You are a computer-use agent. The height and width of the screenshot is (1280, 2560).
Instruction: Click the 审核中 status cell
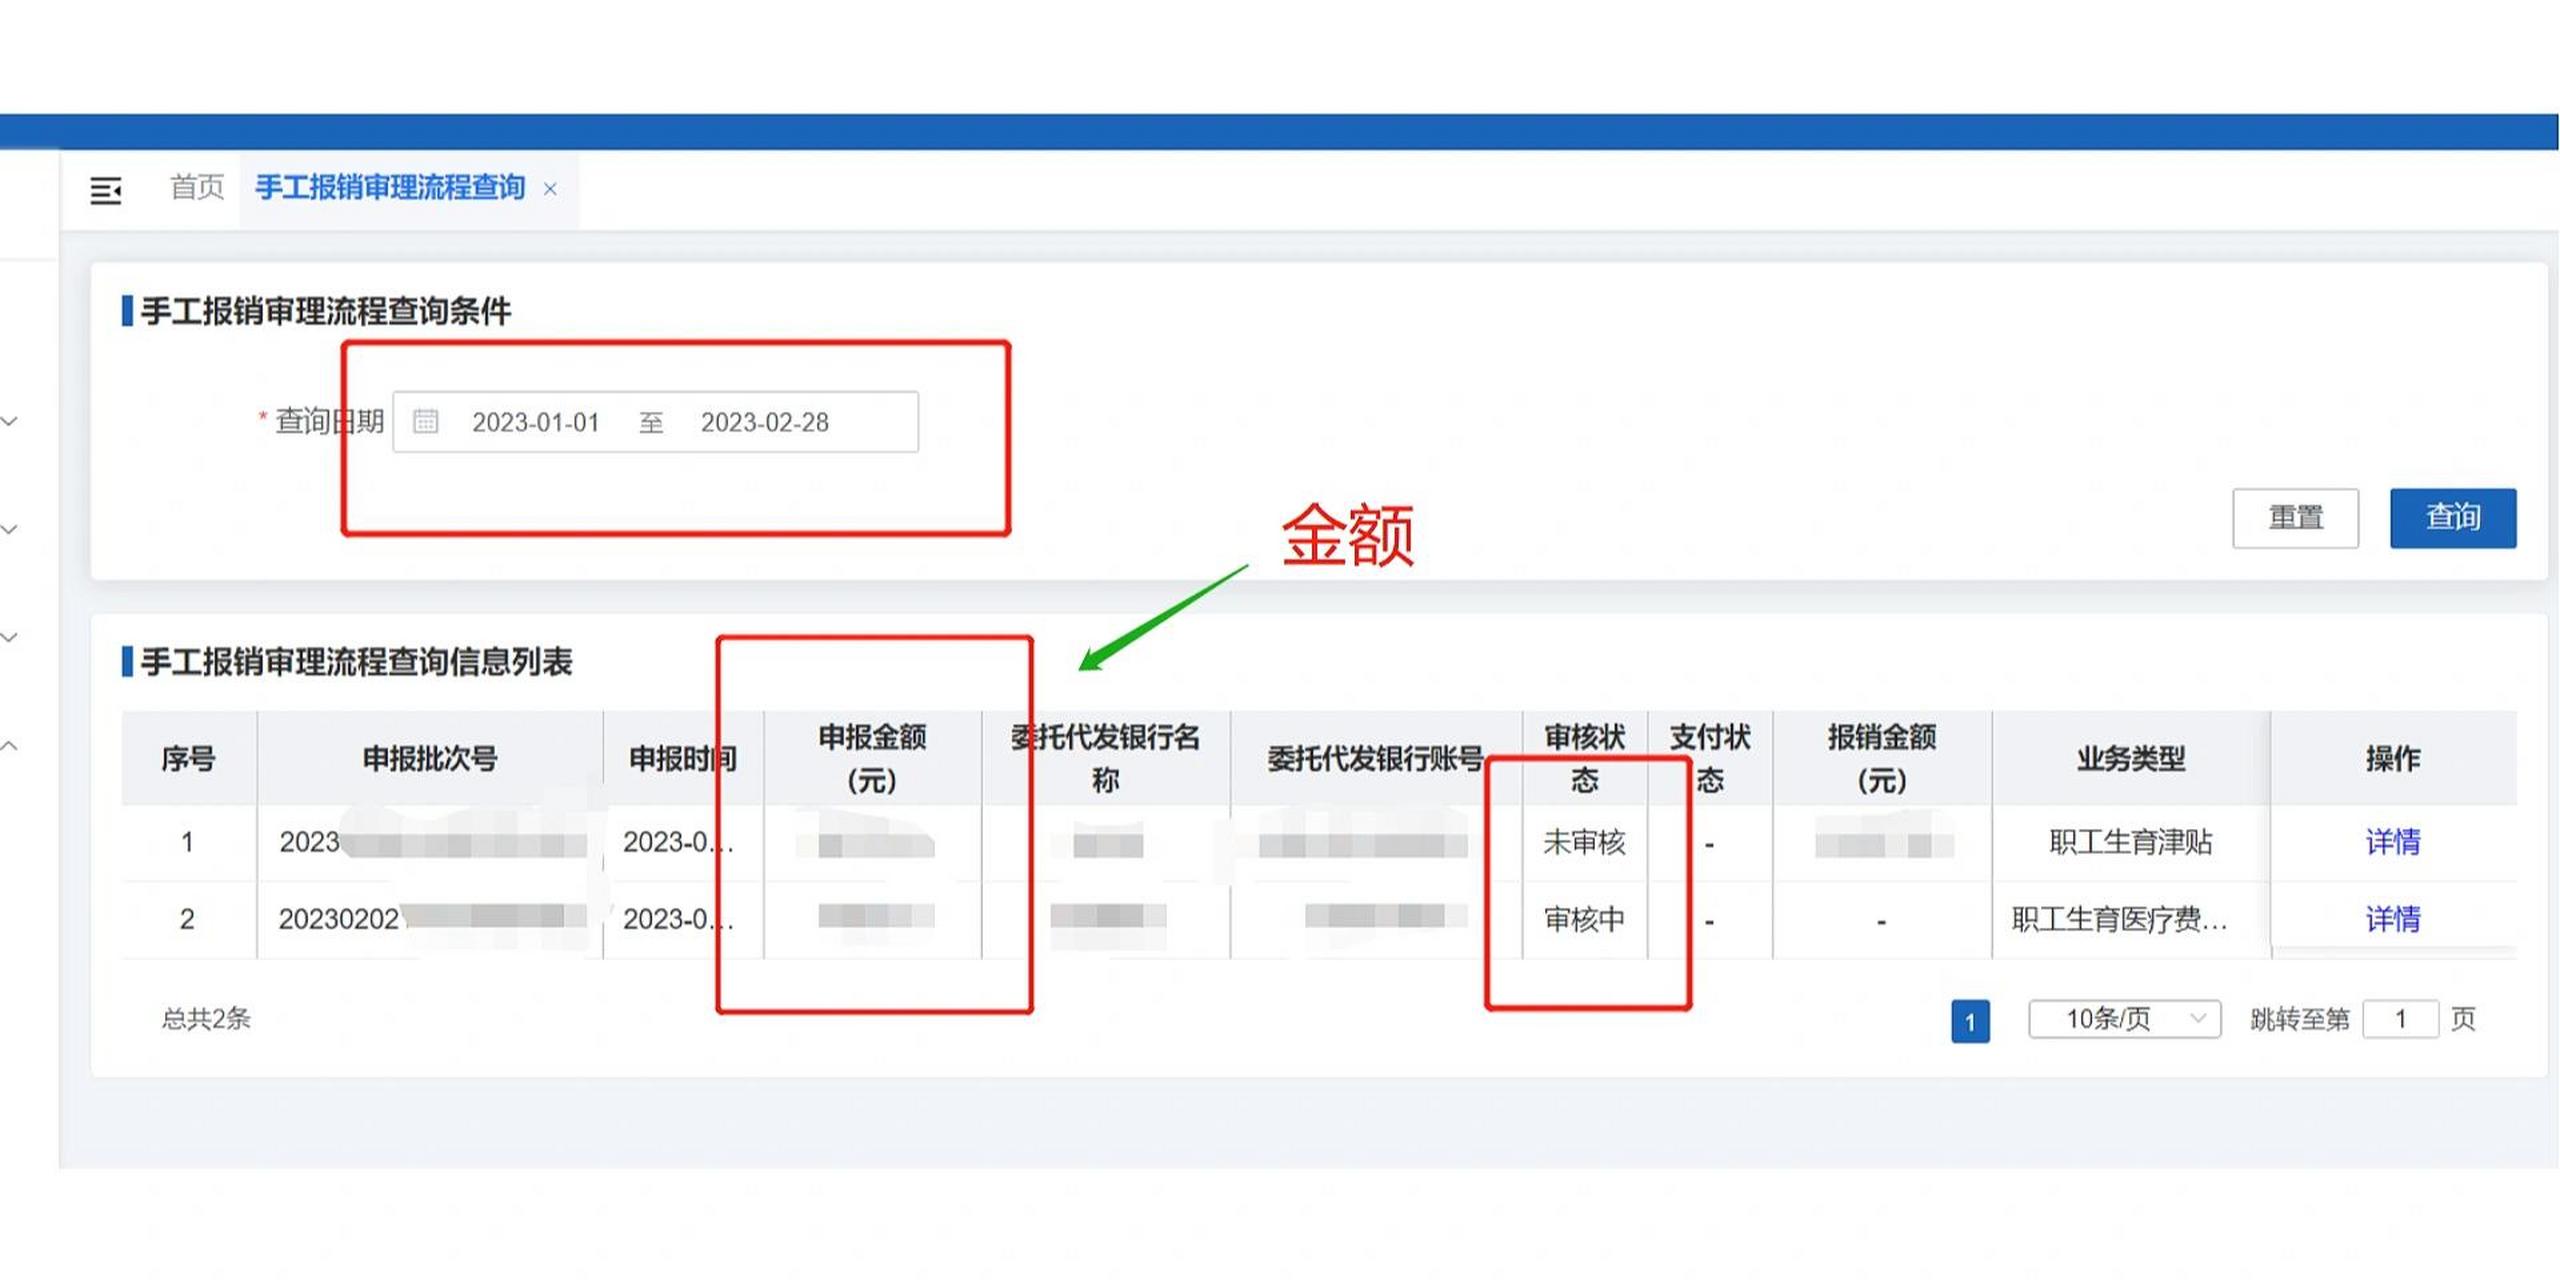[1584, 919]
